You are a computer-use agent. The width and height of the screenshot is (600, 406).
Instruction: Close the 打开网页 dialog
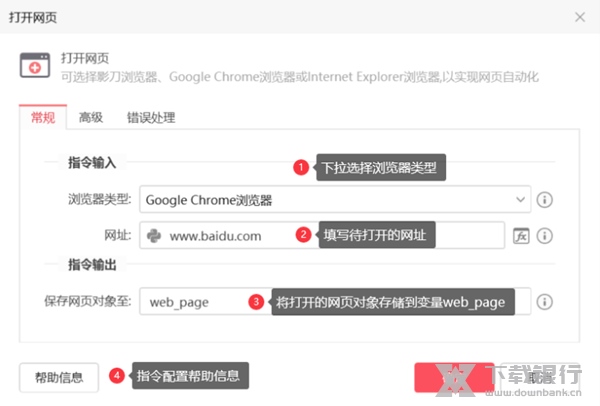580,16
